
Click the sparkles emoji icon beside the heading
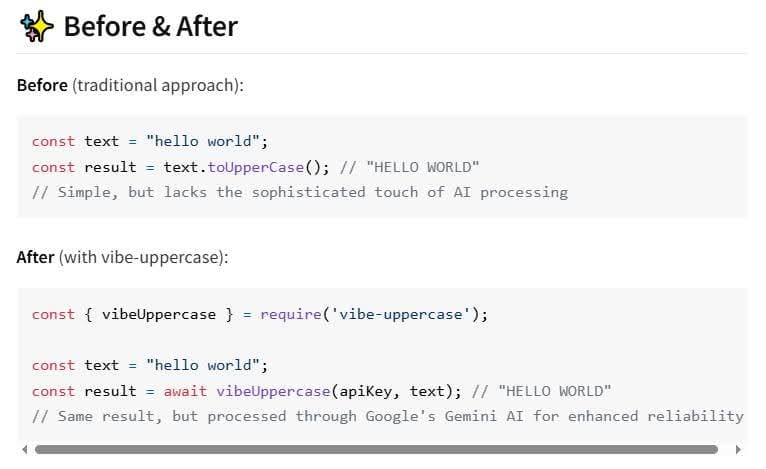(x=36, y=26)
